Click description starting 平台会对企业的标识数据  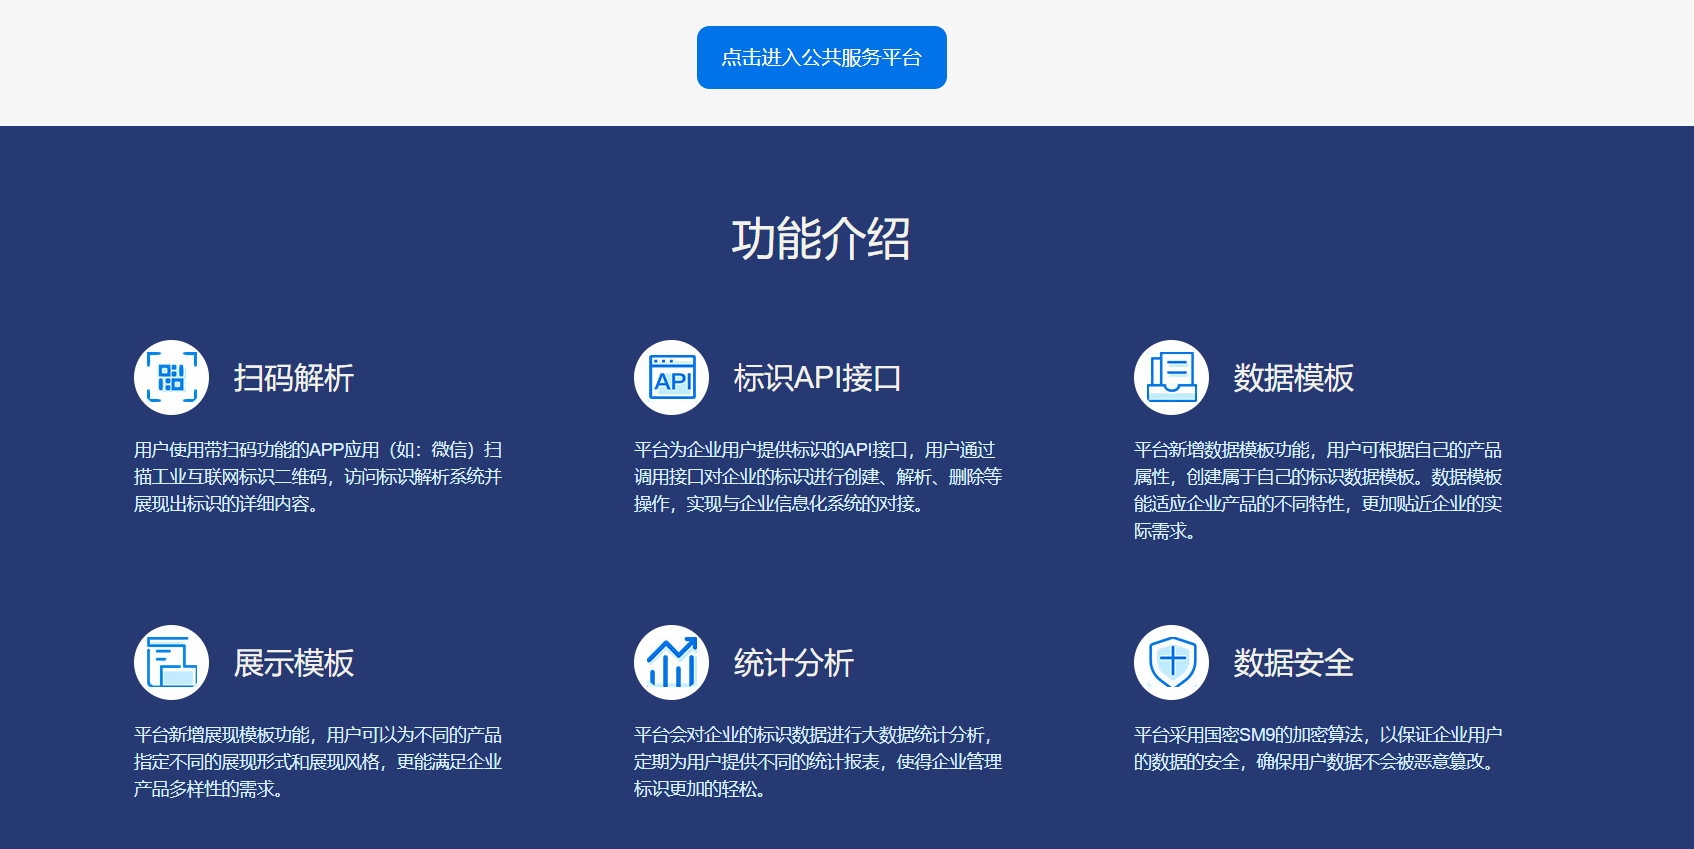coord(818,762)
